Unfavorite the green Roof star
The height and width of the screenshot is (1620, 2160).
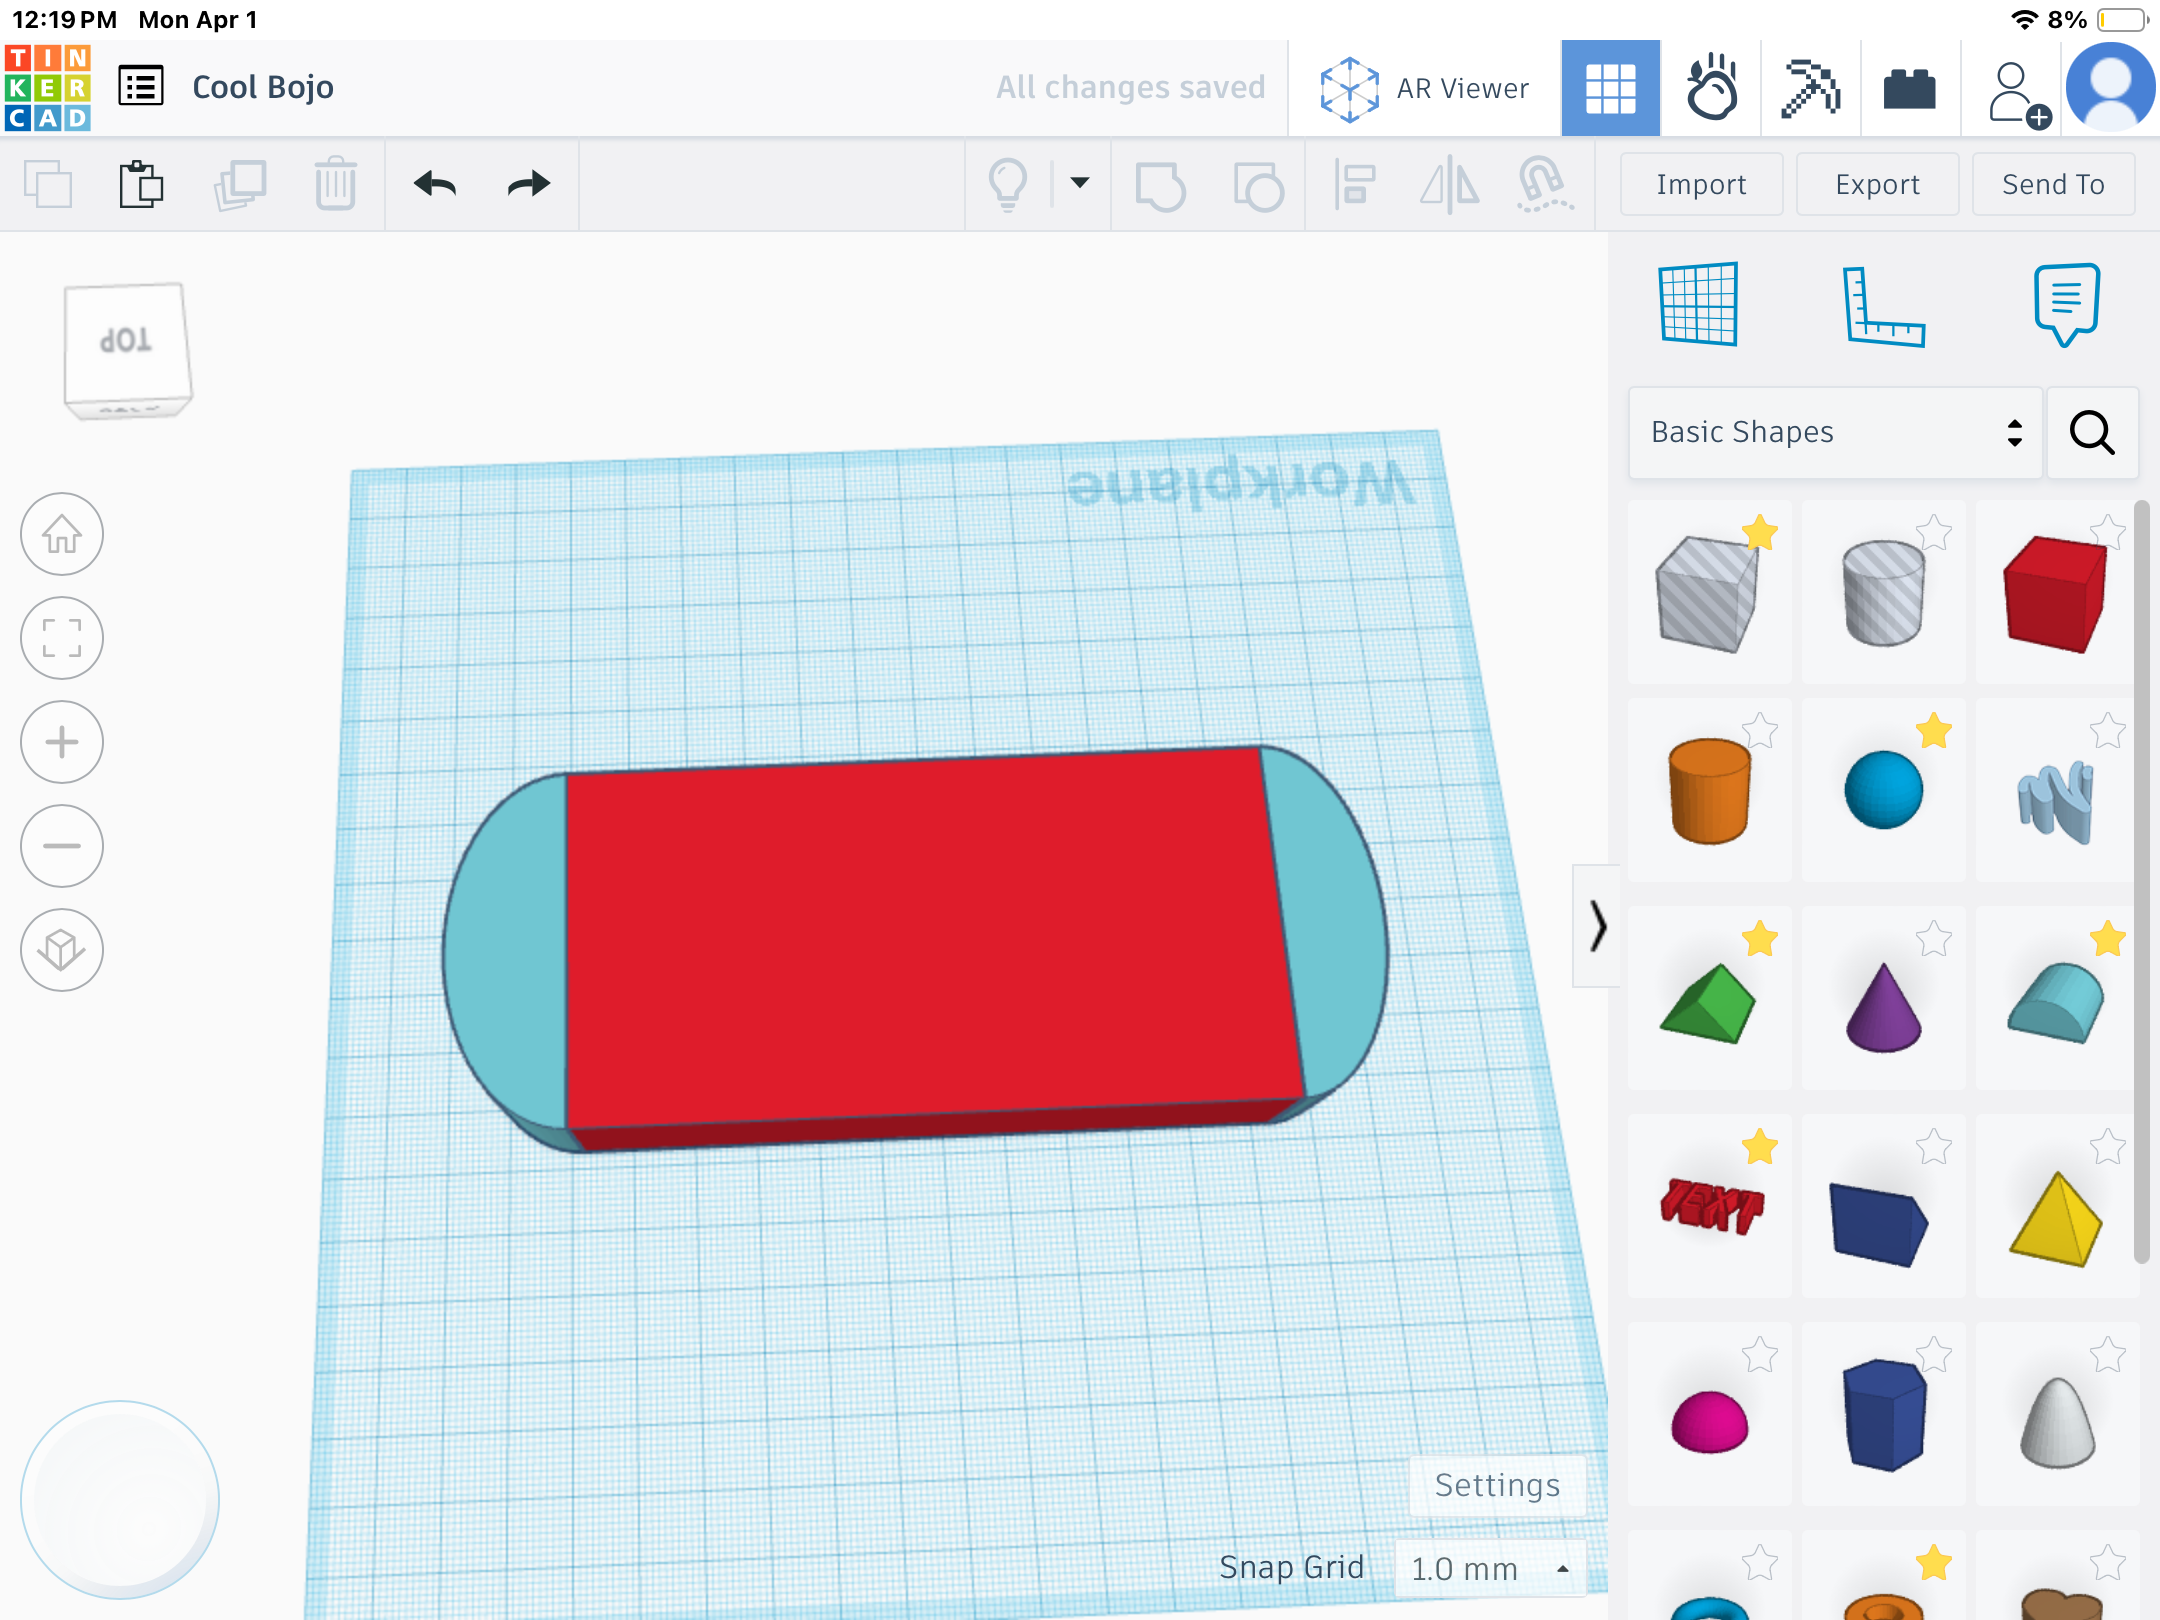click(x=1760, y=939)
